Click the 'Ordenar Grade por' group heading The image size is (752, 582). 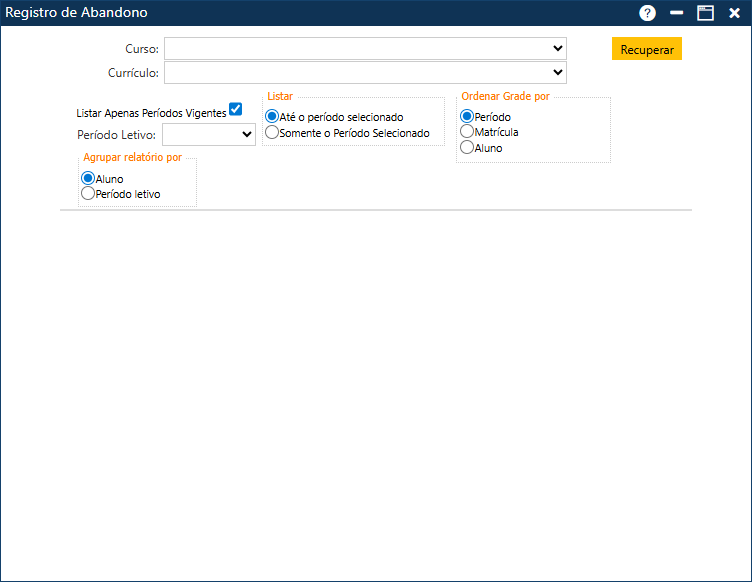coord(505,97)
